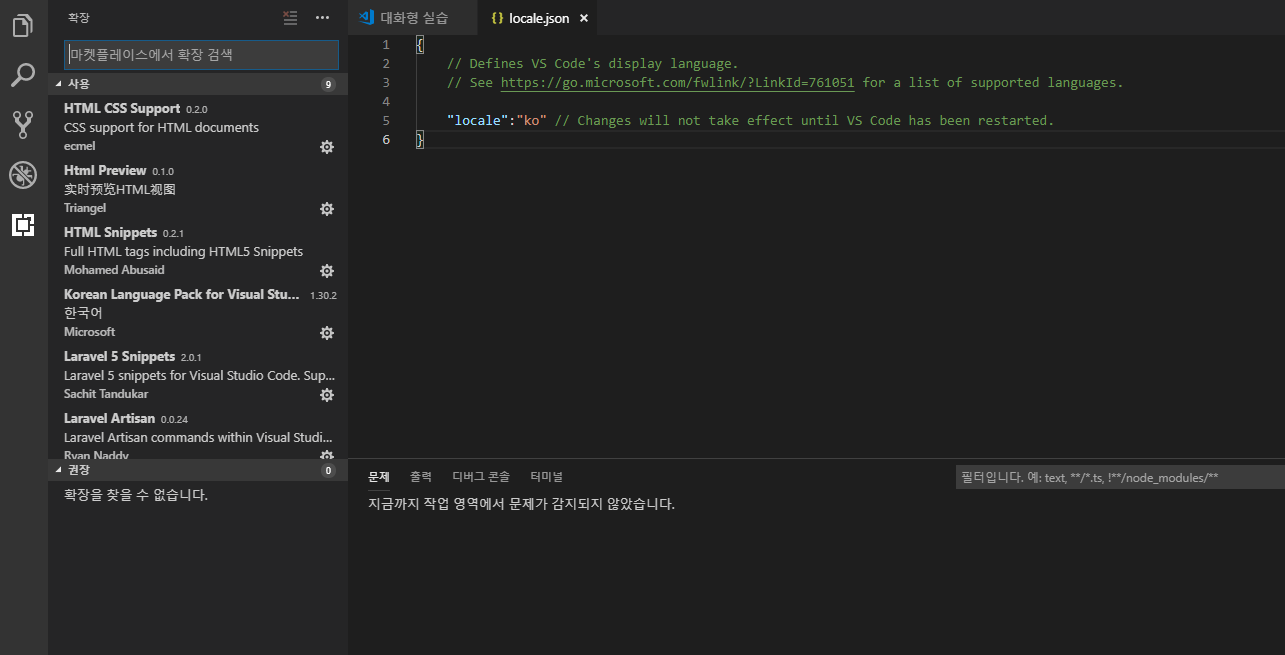Click the "ko" locale value in the editor

(530, 121)
